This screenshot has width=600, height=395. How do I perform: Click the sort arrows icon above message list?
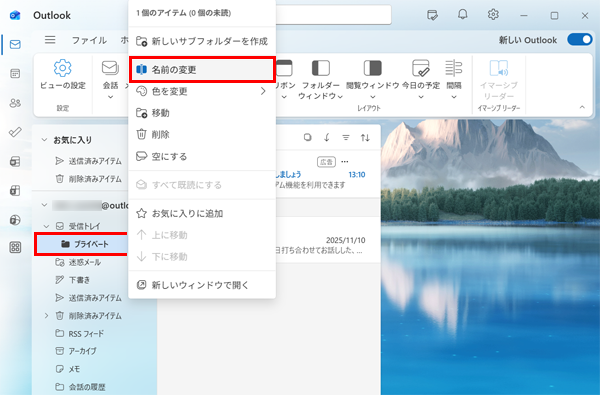[x=365, y=137]
